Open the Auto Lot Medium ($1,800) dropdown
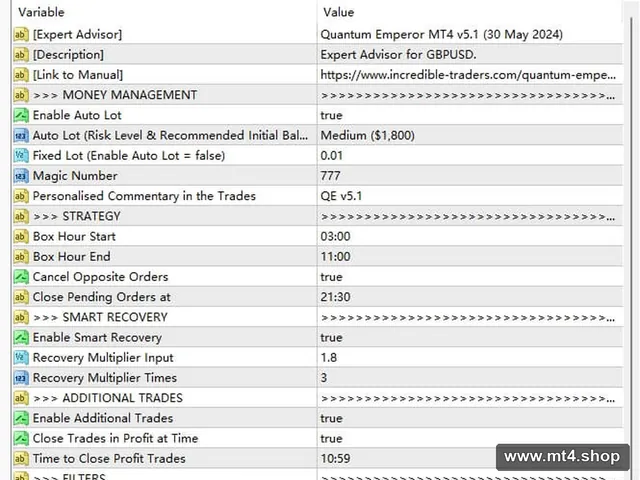The width and height of the screenshot is (640, 480). 470,136
